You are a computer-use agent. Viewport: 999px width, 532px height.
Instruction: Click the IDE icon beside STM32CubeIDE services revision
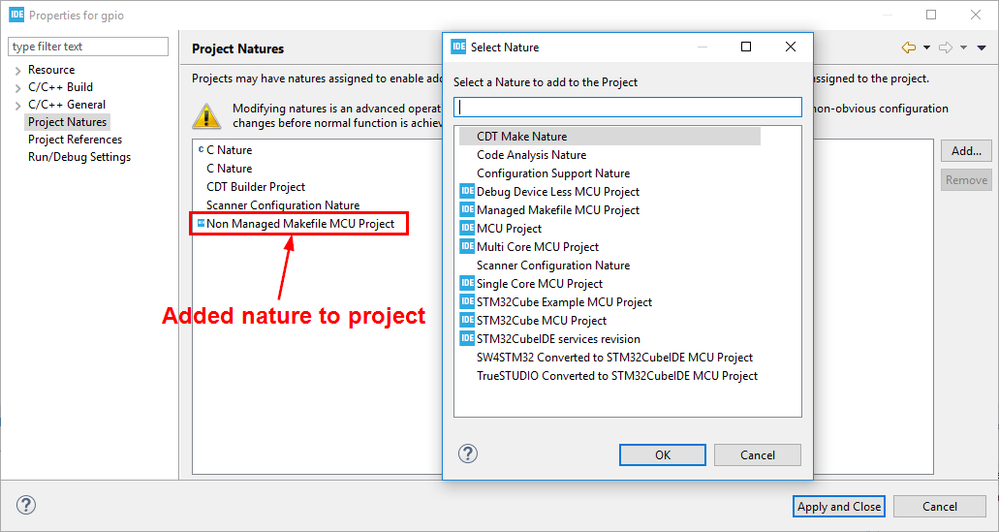point(467,339)
